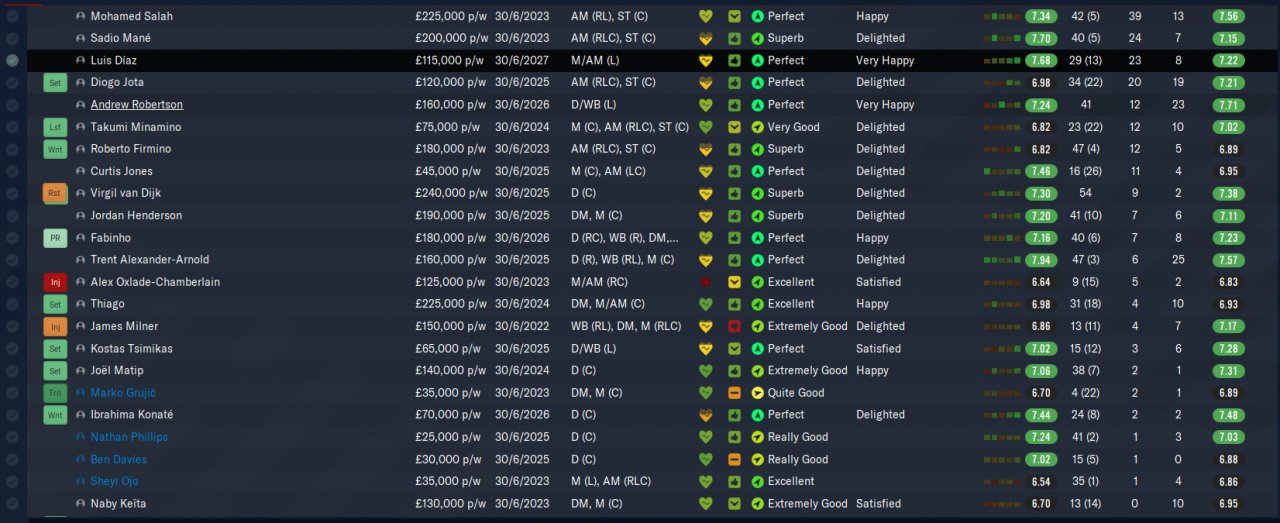Click the red Inj badge for Alex Oxlade-Chamberlain

(55, 282)
